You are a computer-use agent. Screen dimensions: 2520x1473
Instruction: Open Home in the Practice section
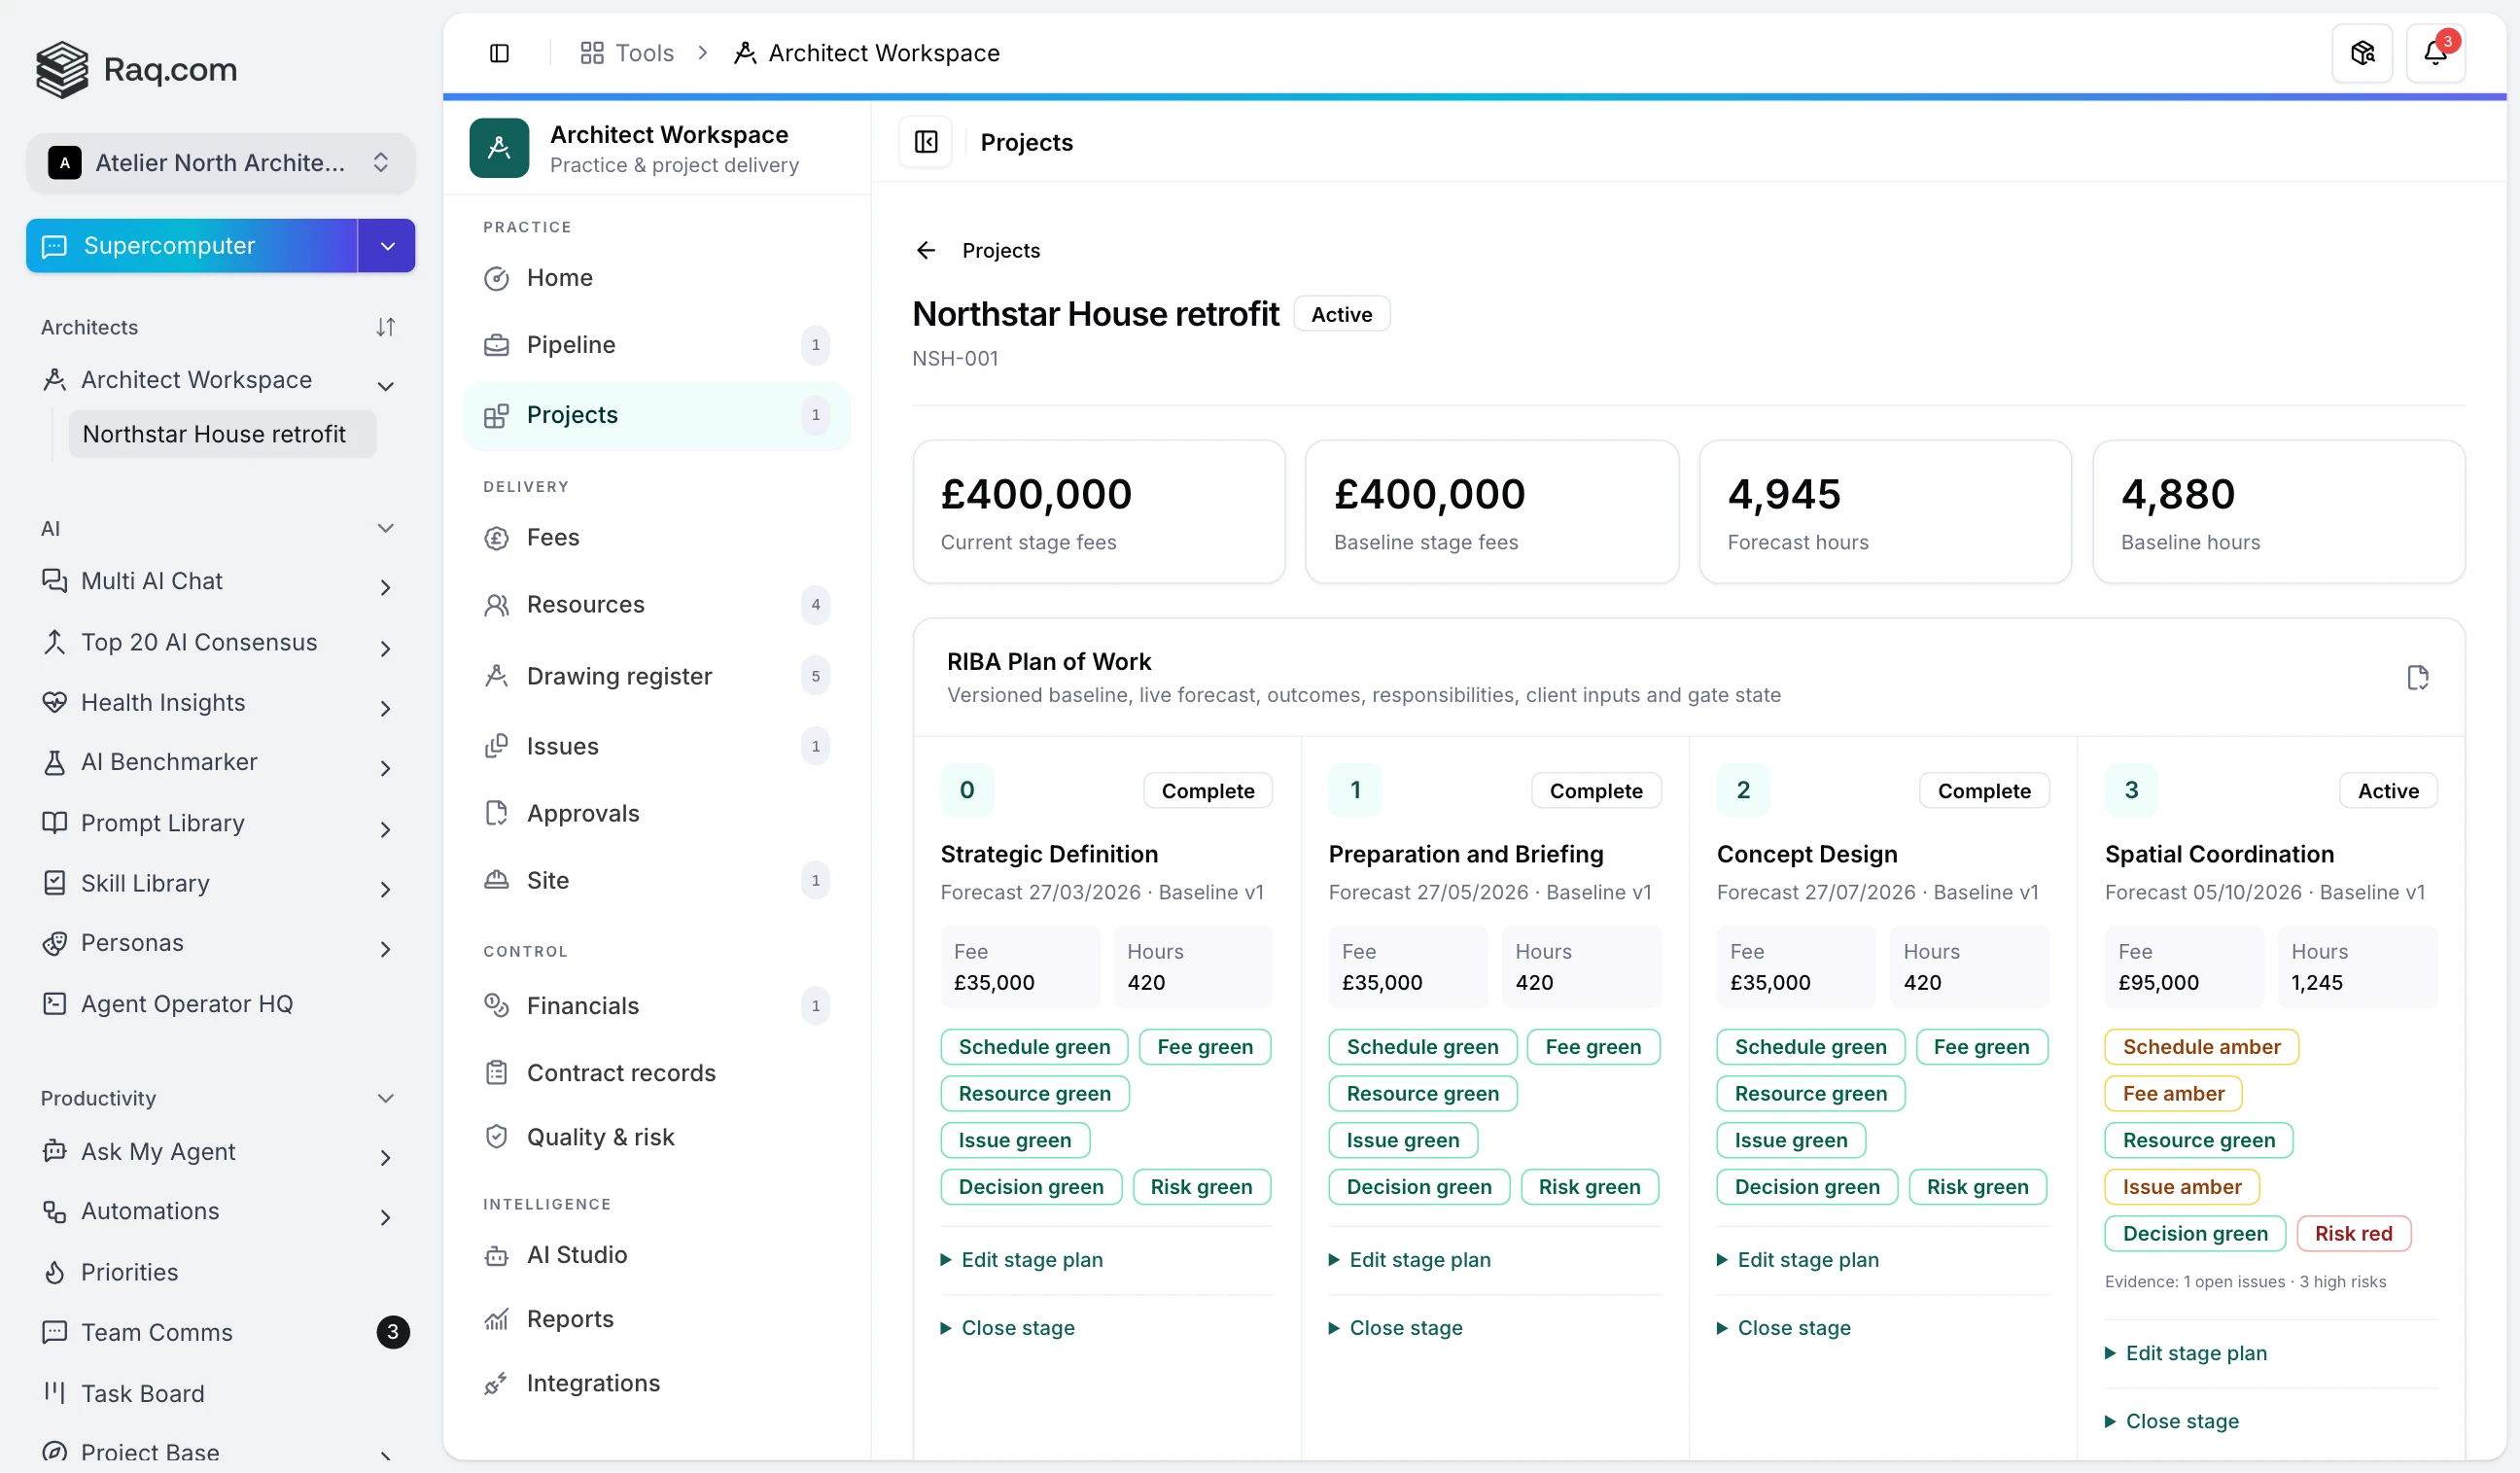pos(657,278)
